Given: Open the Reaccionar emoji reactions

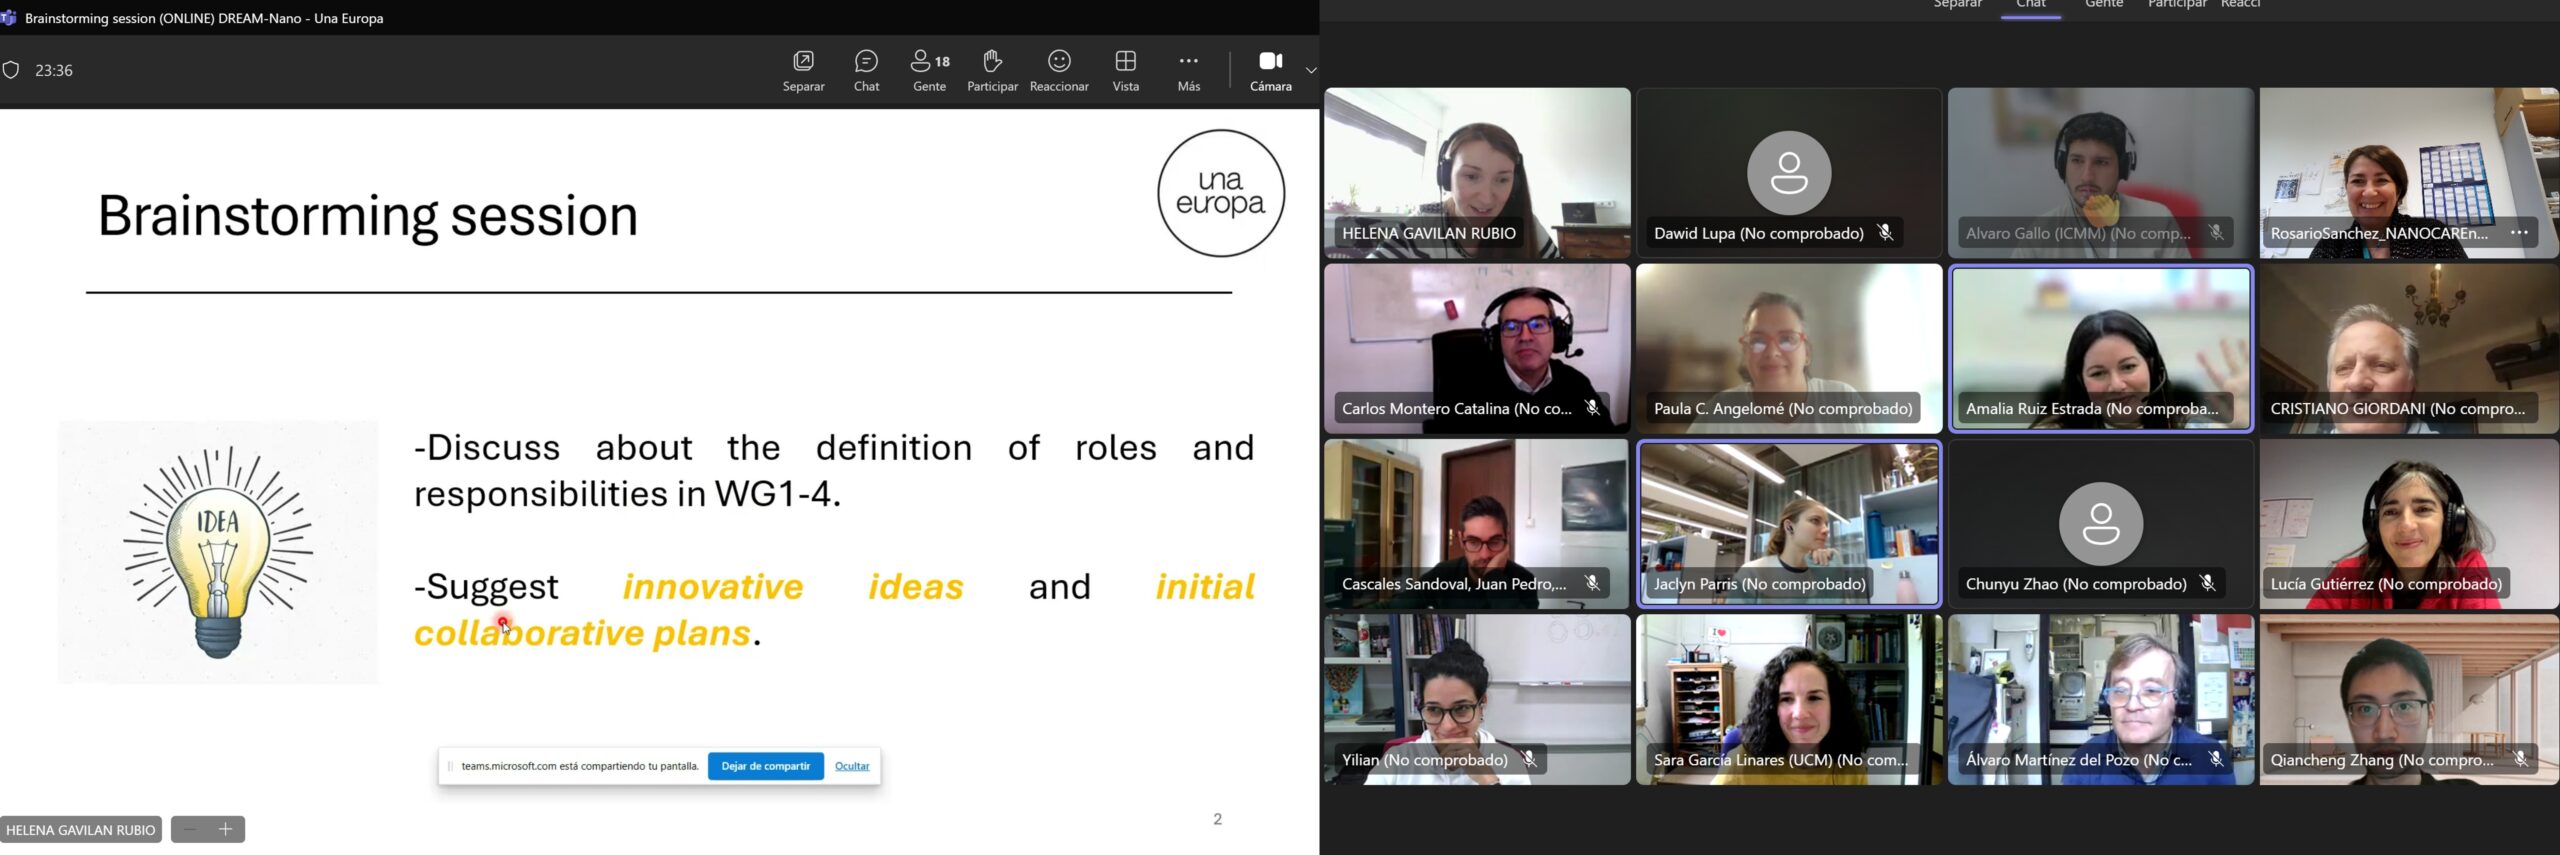Looking at the screenshot, I should (x=1059, y=62).
